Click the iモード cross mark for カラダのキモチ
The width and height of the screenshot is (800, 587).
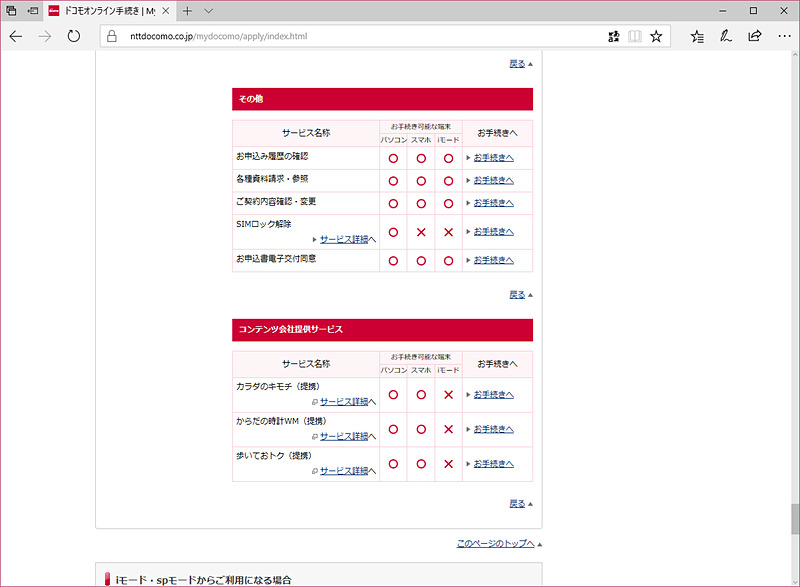pyautogui.click(x=448, y=395)
